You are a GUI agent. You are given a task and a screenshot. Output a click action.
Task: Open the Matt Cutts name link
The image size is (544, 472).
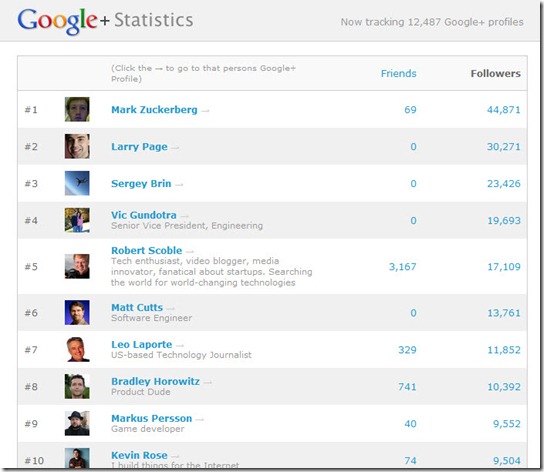coord(137,307)
